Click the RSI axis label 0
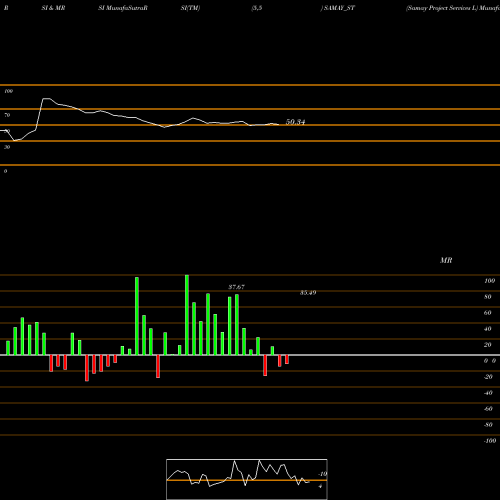This screenshot has height=500, width=500. [5, 171]
